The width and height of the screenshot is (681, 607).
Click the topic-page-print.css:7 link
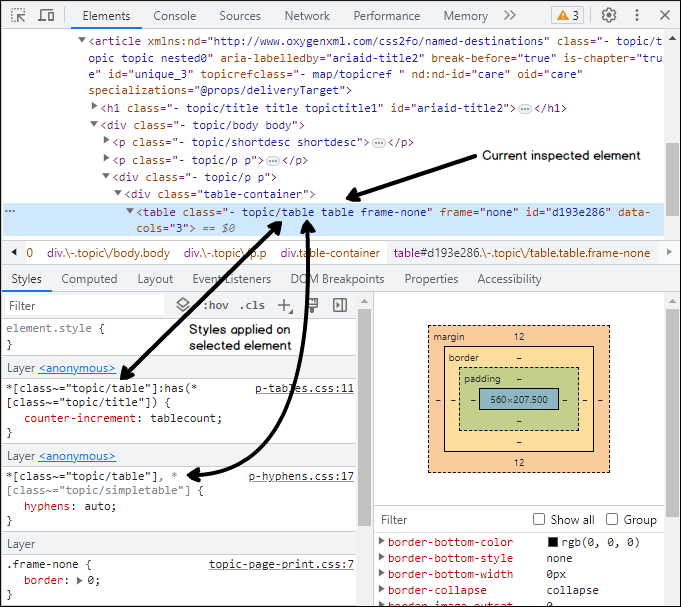[x=281, y=564]
